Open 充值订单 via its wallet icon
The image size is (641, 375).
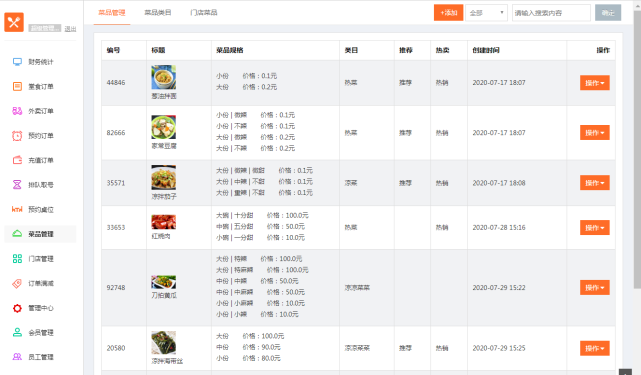pyautogui.click(x=17, y=160)
